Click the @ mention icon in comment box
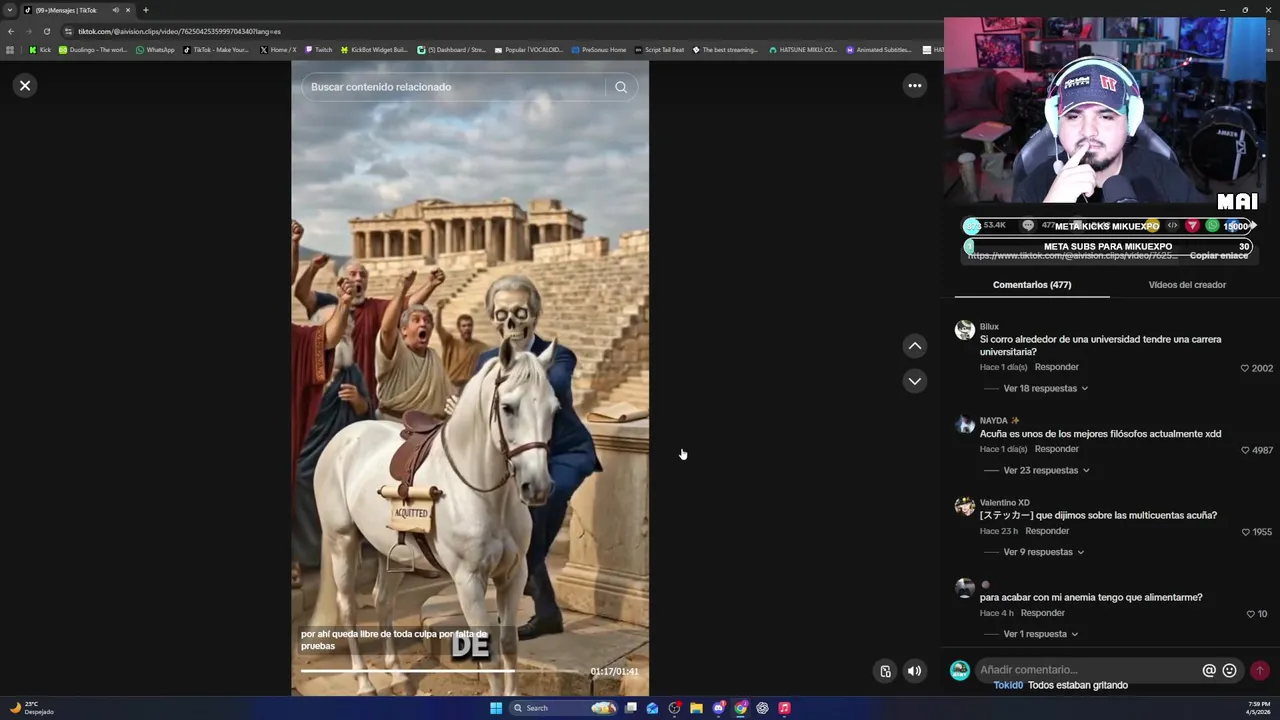 coord(1209,670)
